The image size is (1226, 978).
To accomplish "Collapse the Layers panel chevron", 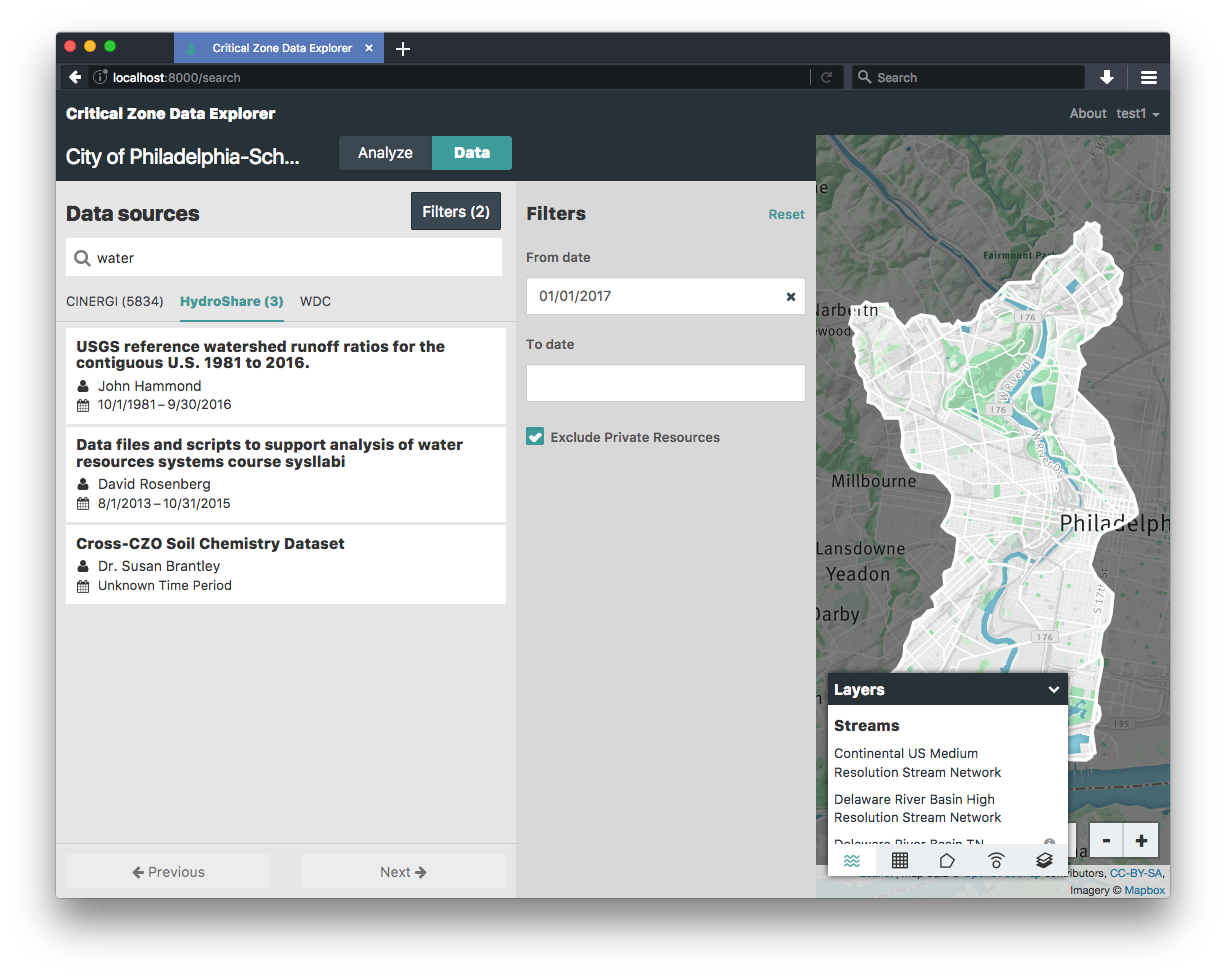I will tap(1053, 690).
